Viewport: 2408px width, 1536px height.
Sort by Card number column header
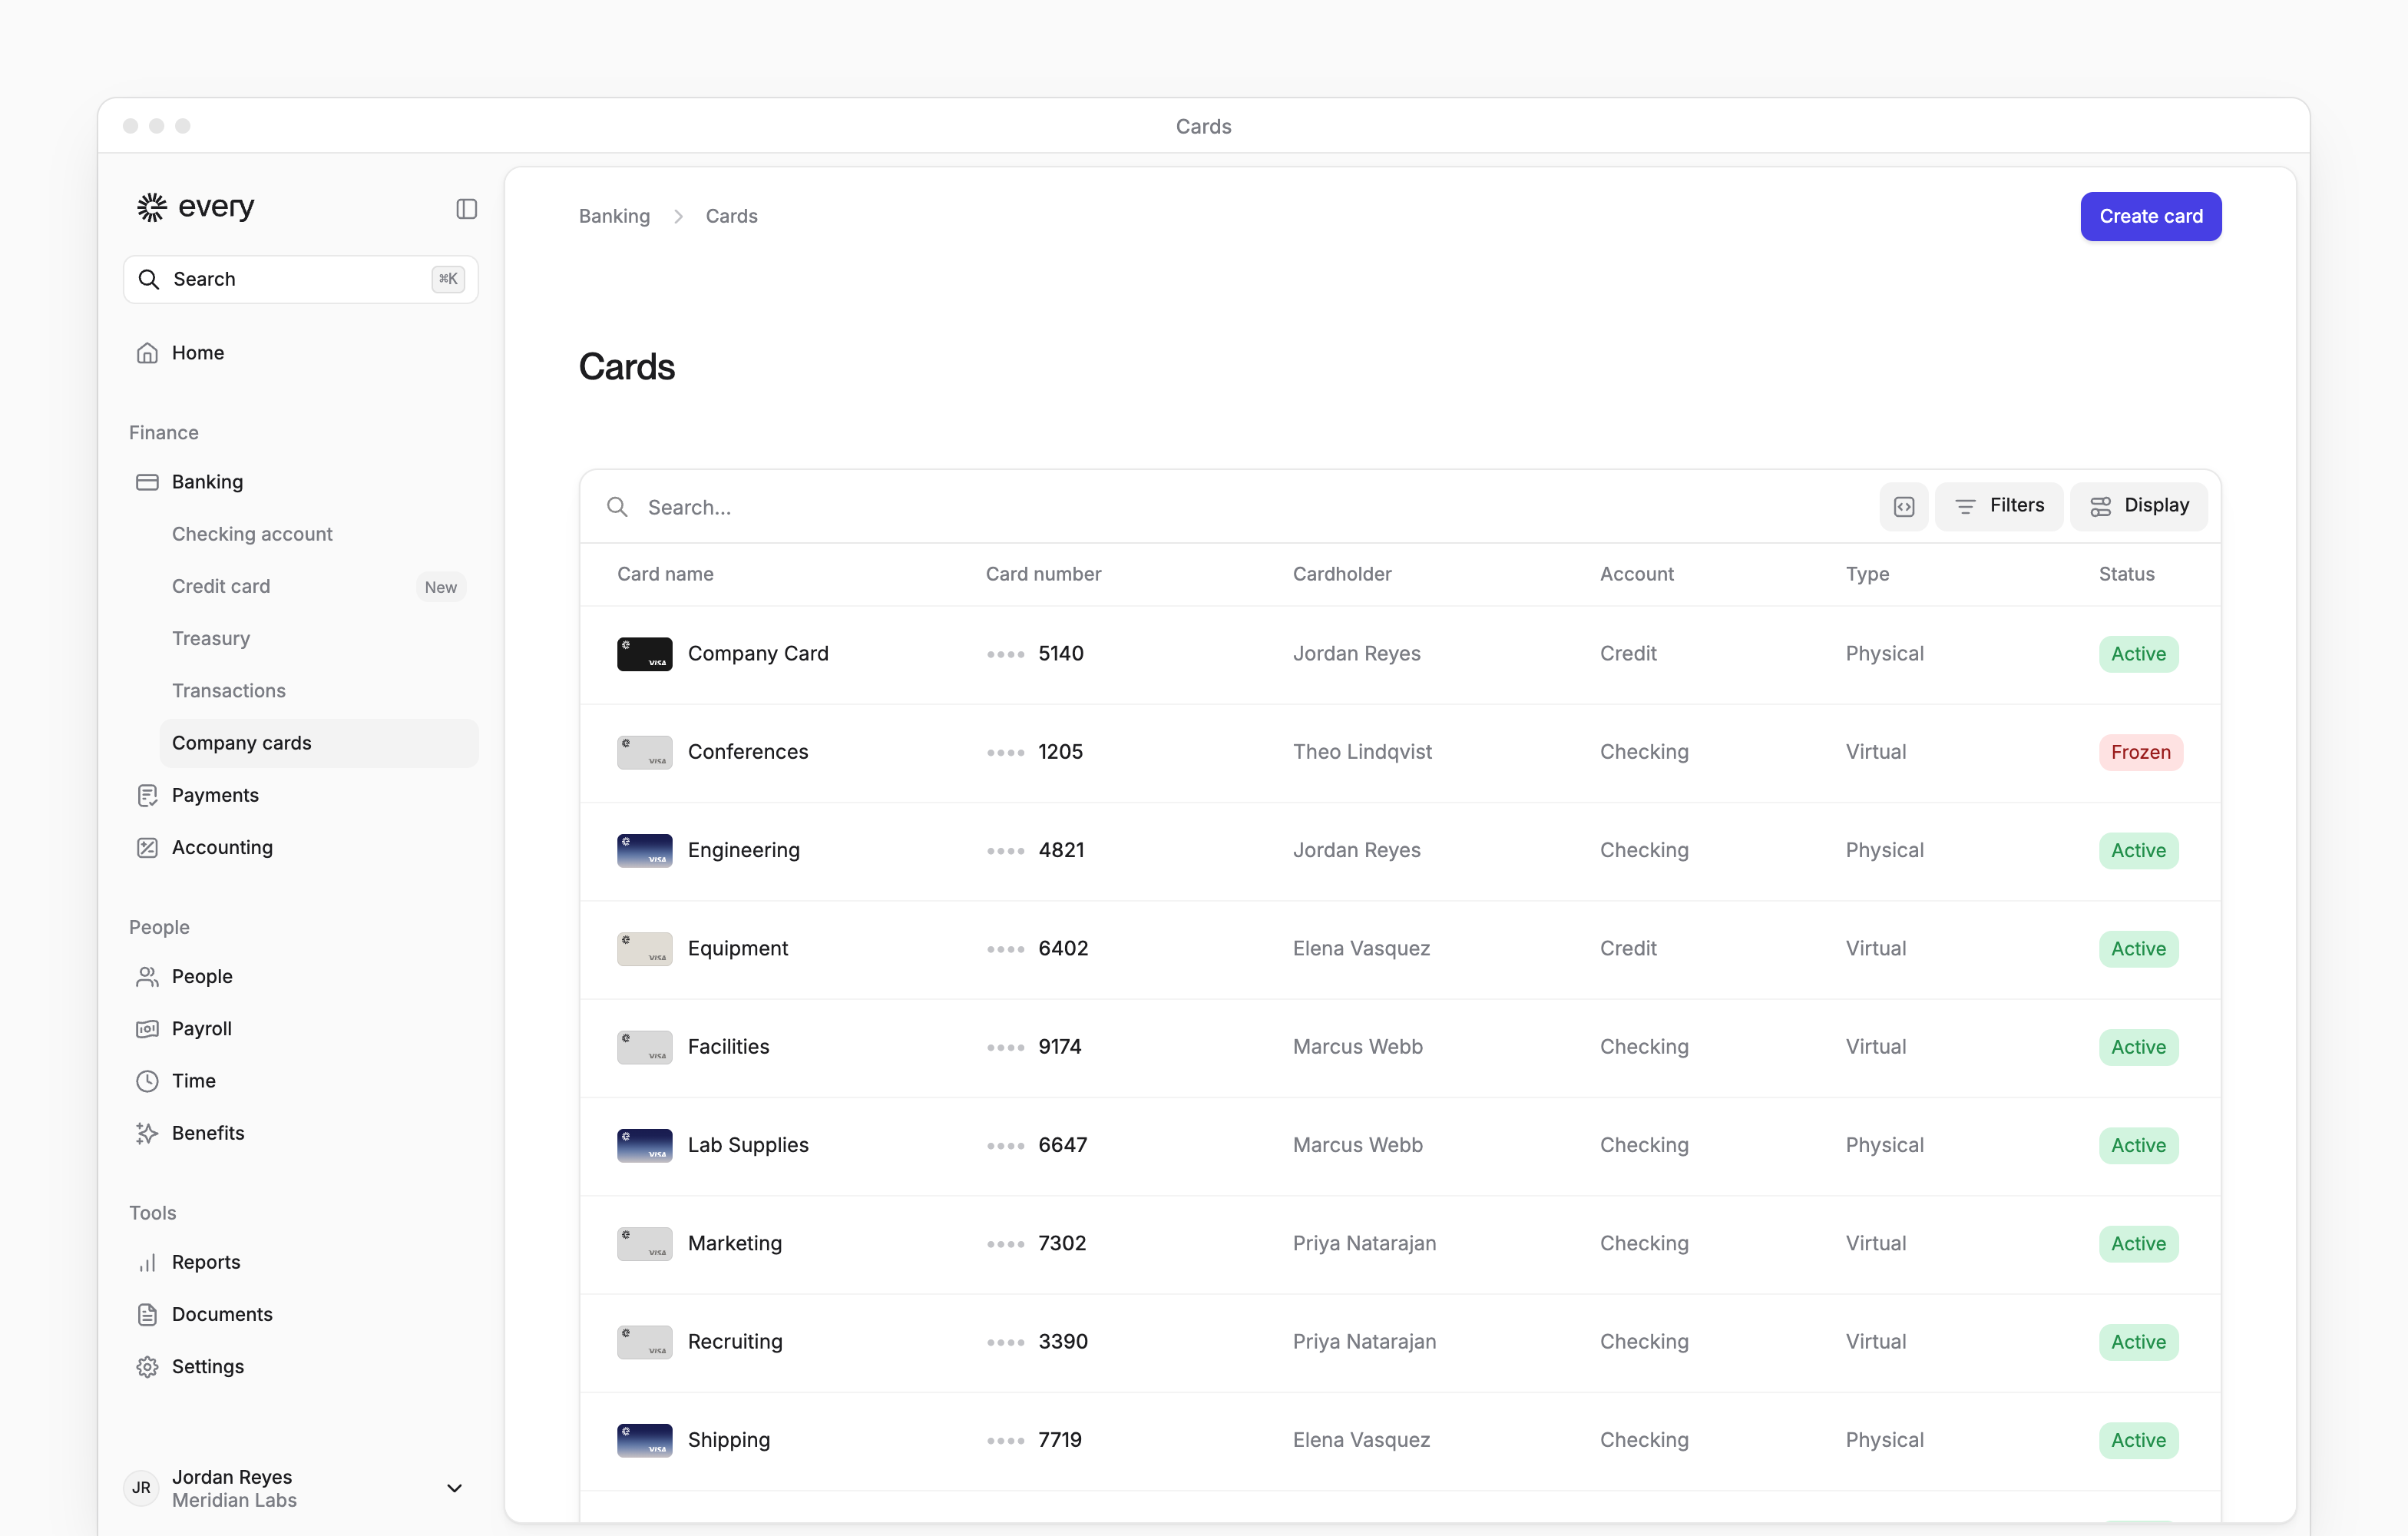[x=1043, y=574]
